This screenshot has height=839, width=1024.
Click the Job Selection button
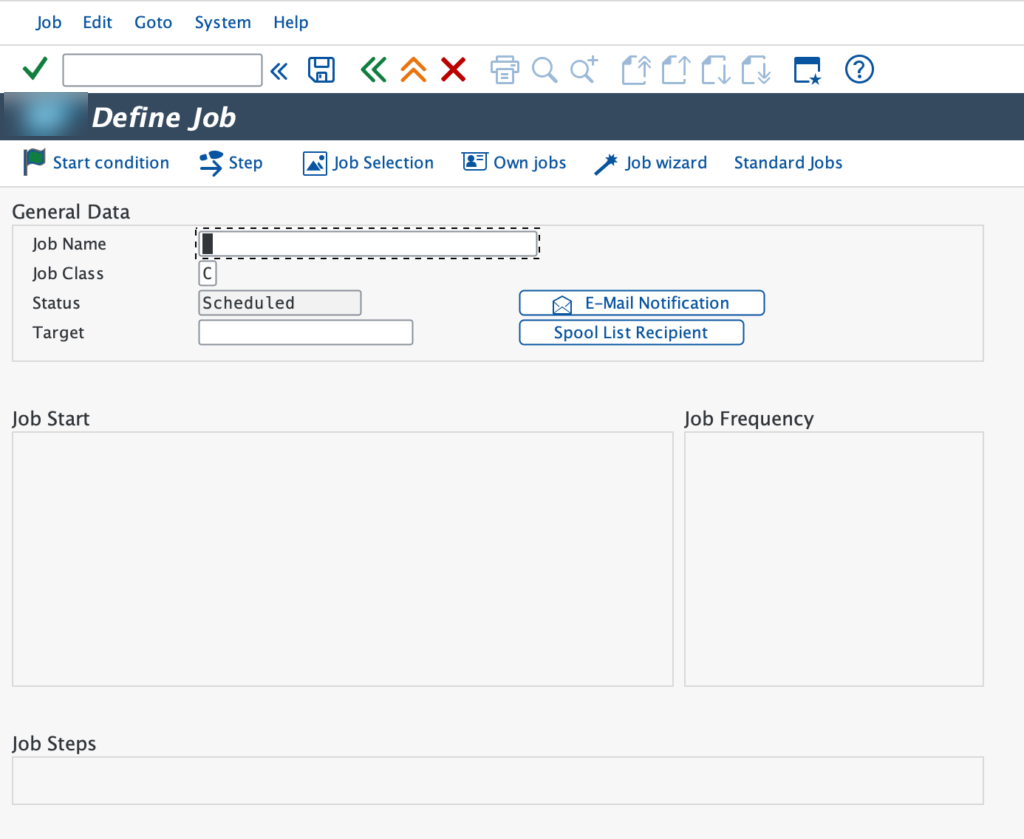pyautogui.click(x=368, y=163)
